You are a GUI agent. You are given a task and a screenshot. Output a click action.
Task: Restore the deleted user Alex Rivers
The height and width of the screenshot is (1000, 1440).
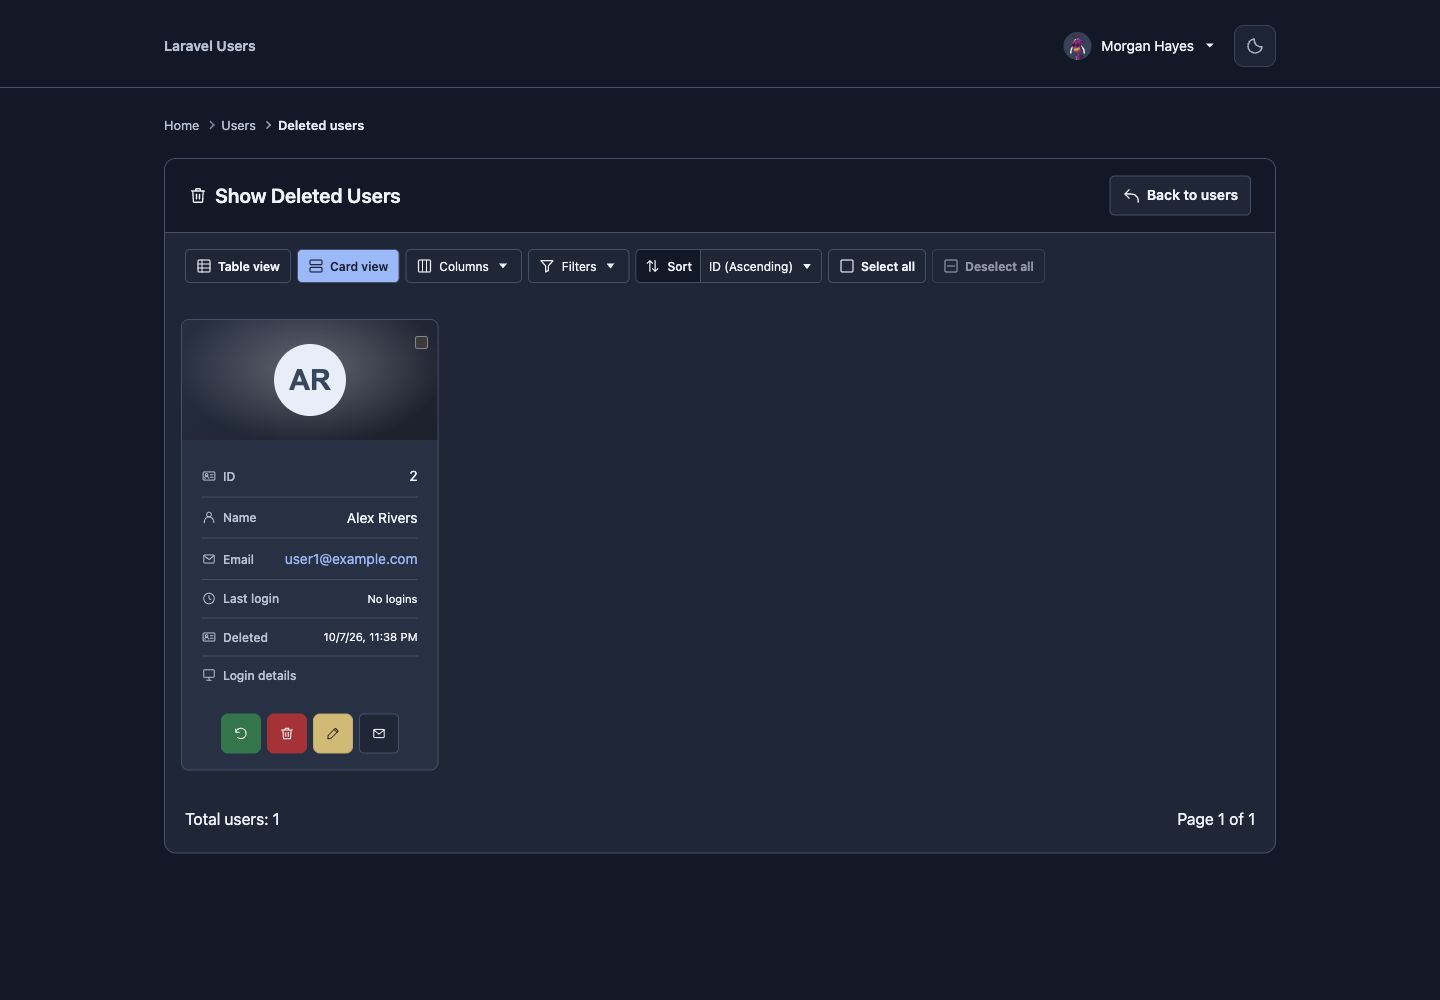(241, 733)
